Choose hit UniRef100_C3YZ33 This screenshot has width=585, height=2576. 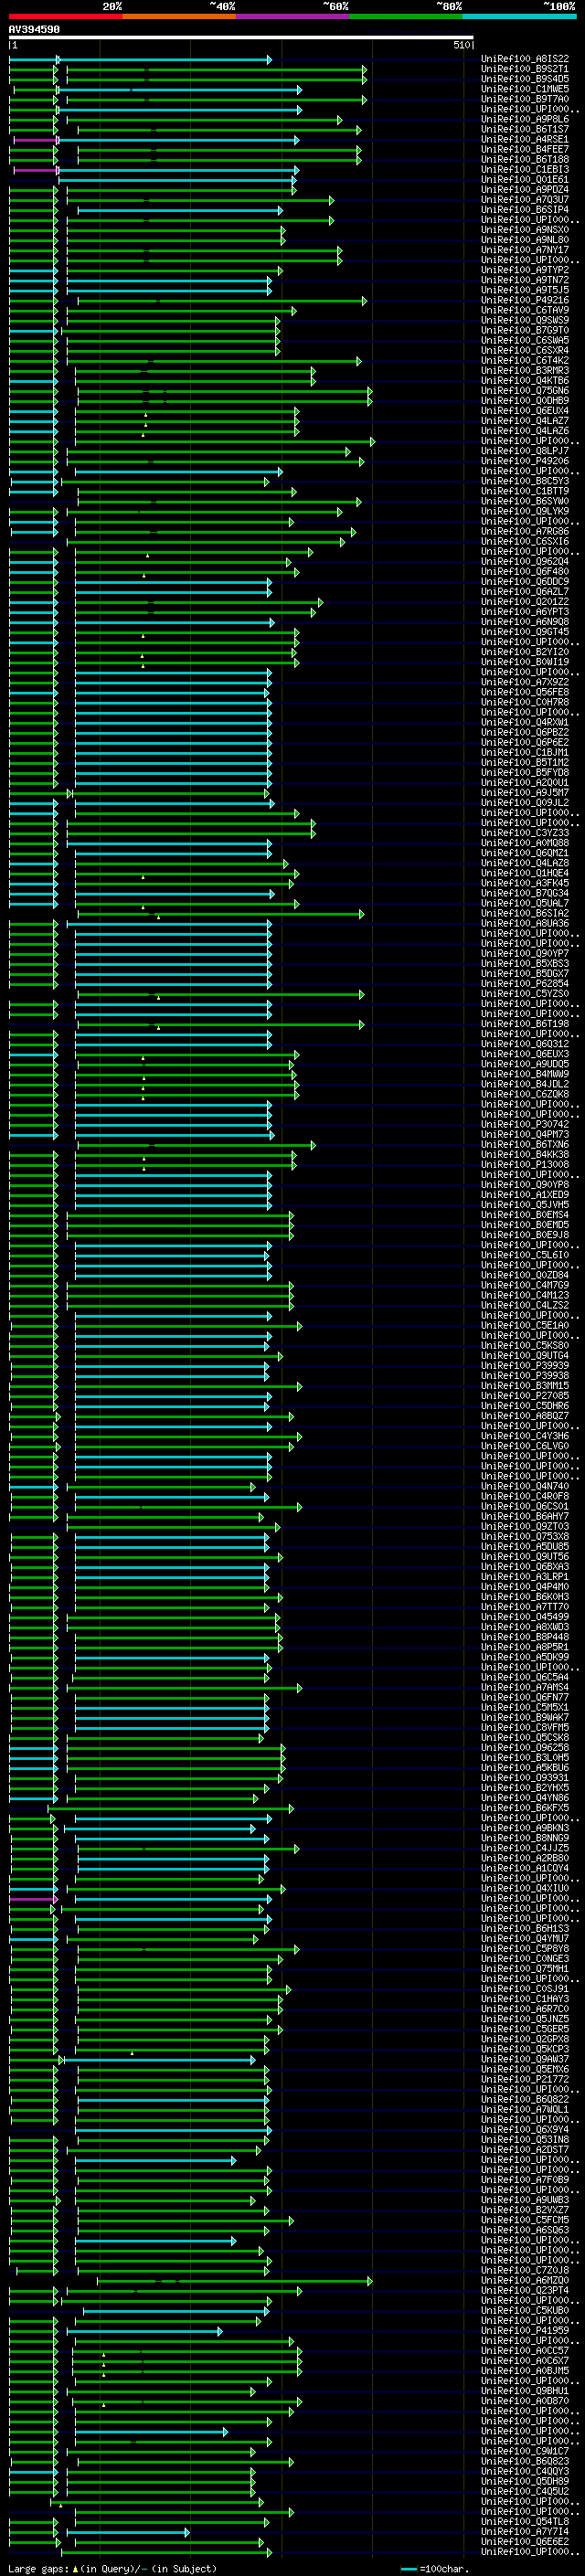click(525, 832)
